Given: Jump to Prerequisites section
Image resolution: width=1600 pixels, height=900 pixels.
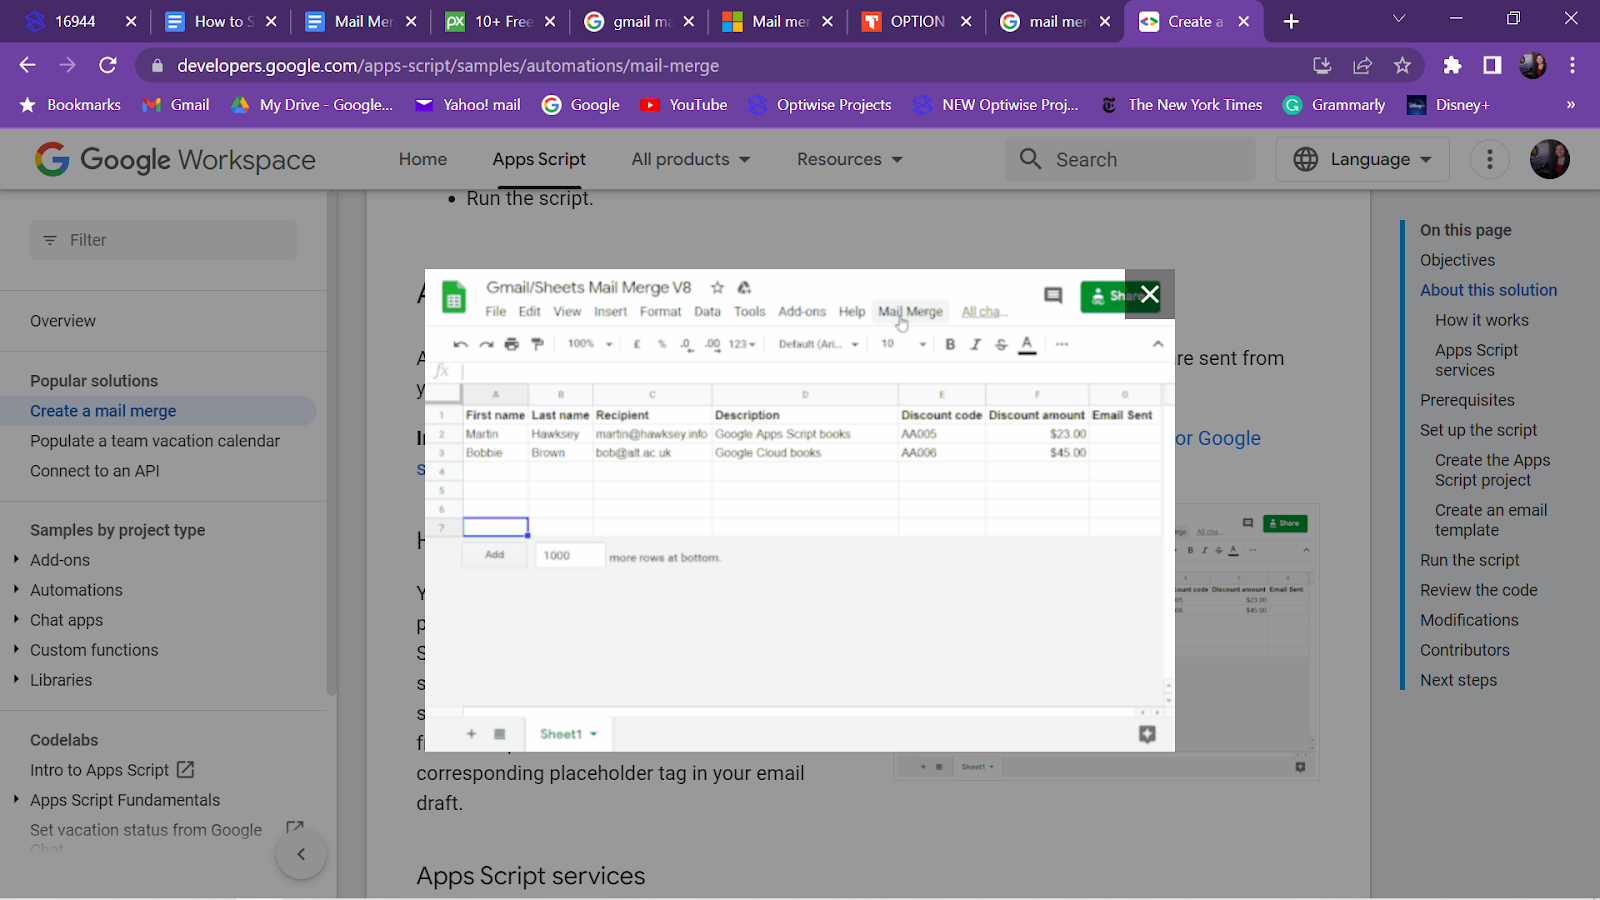Looking at the screenshot, I should [1467, 400].
